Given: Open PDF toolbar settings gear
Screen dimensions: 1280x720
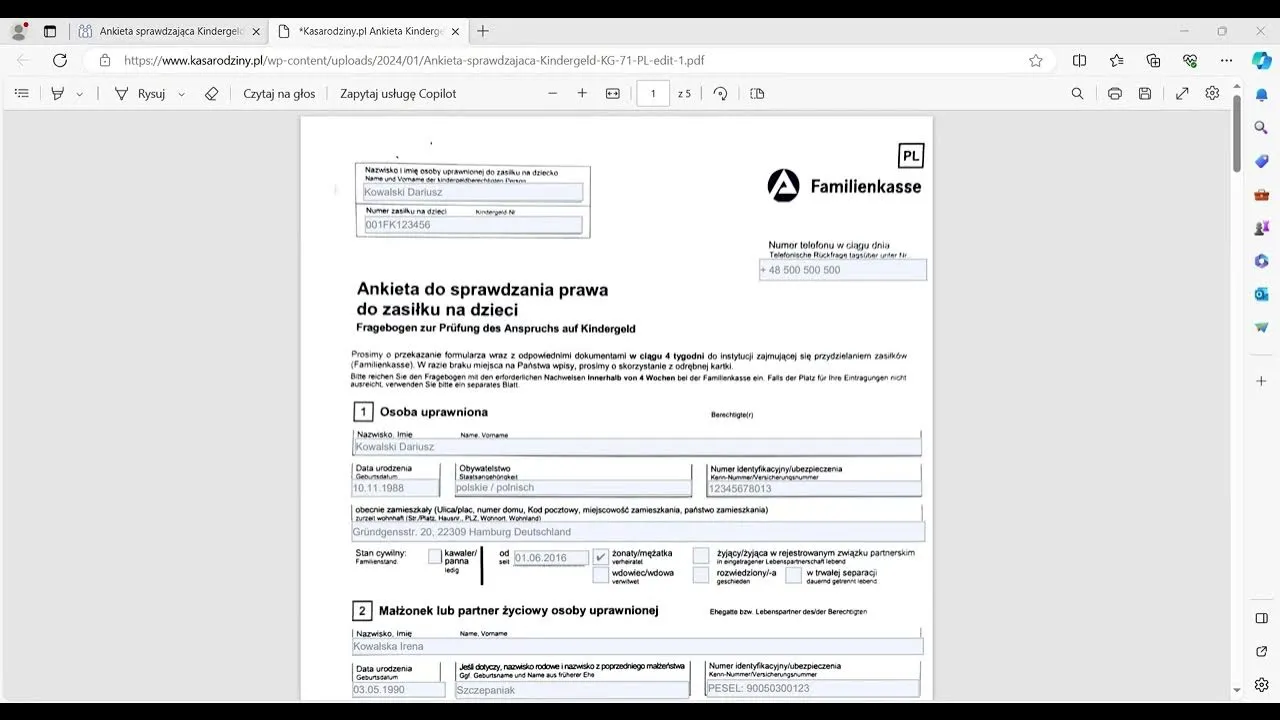Looking at the screenshot, I should click(x=1212, y=93).
